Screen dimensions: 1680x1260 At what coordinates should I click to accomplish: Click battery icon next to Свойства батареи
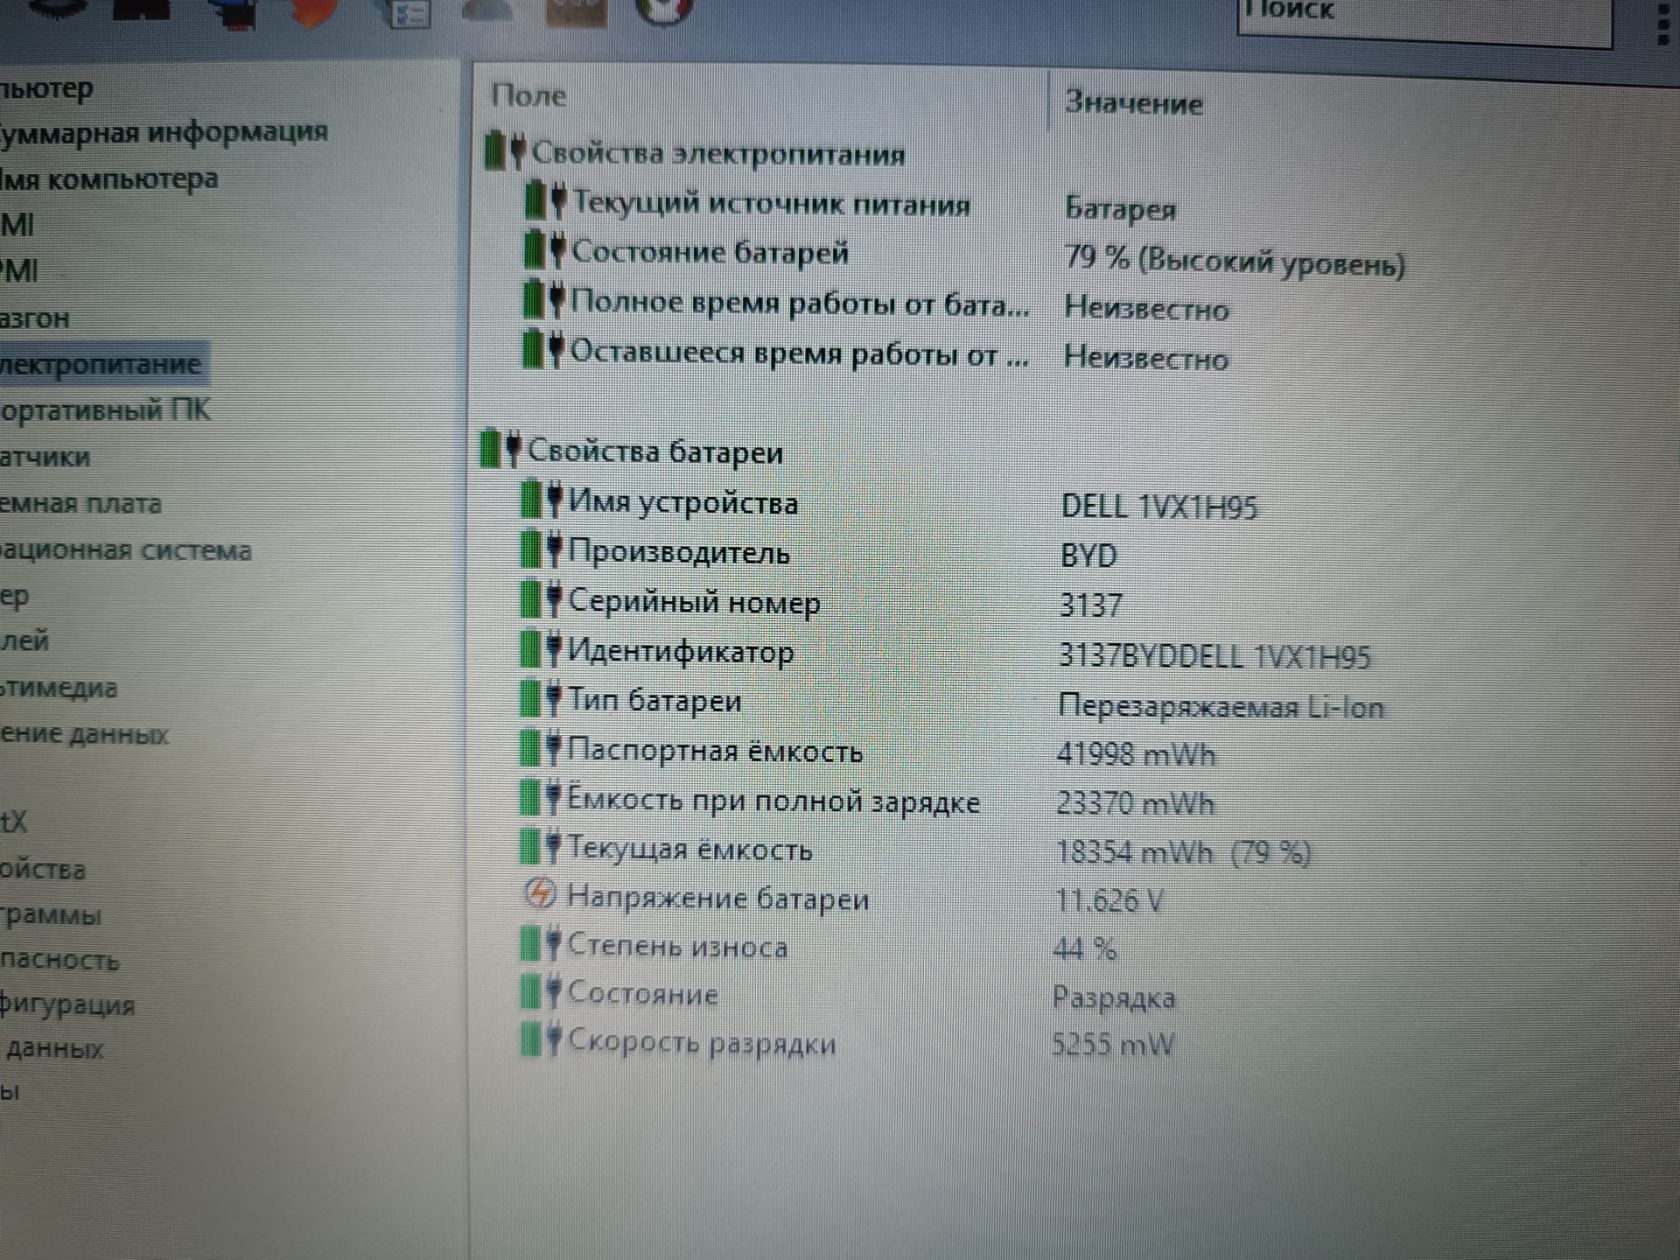(x=501, y=449)
